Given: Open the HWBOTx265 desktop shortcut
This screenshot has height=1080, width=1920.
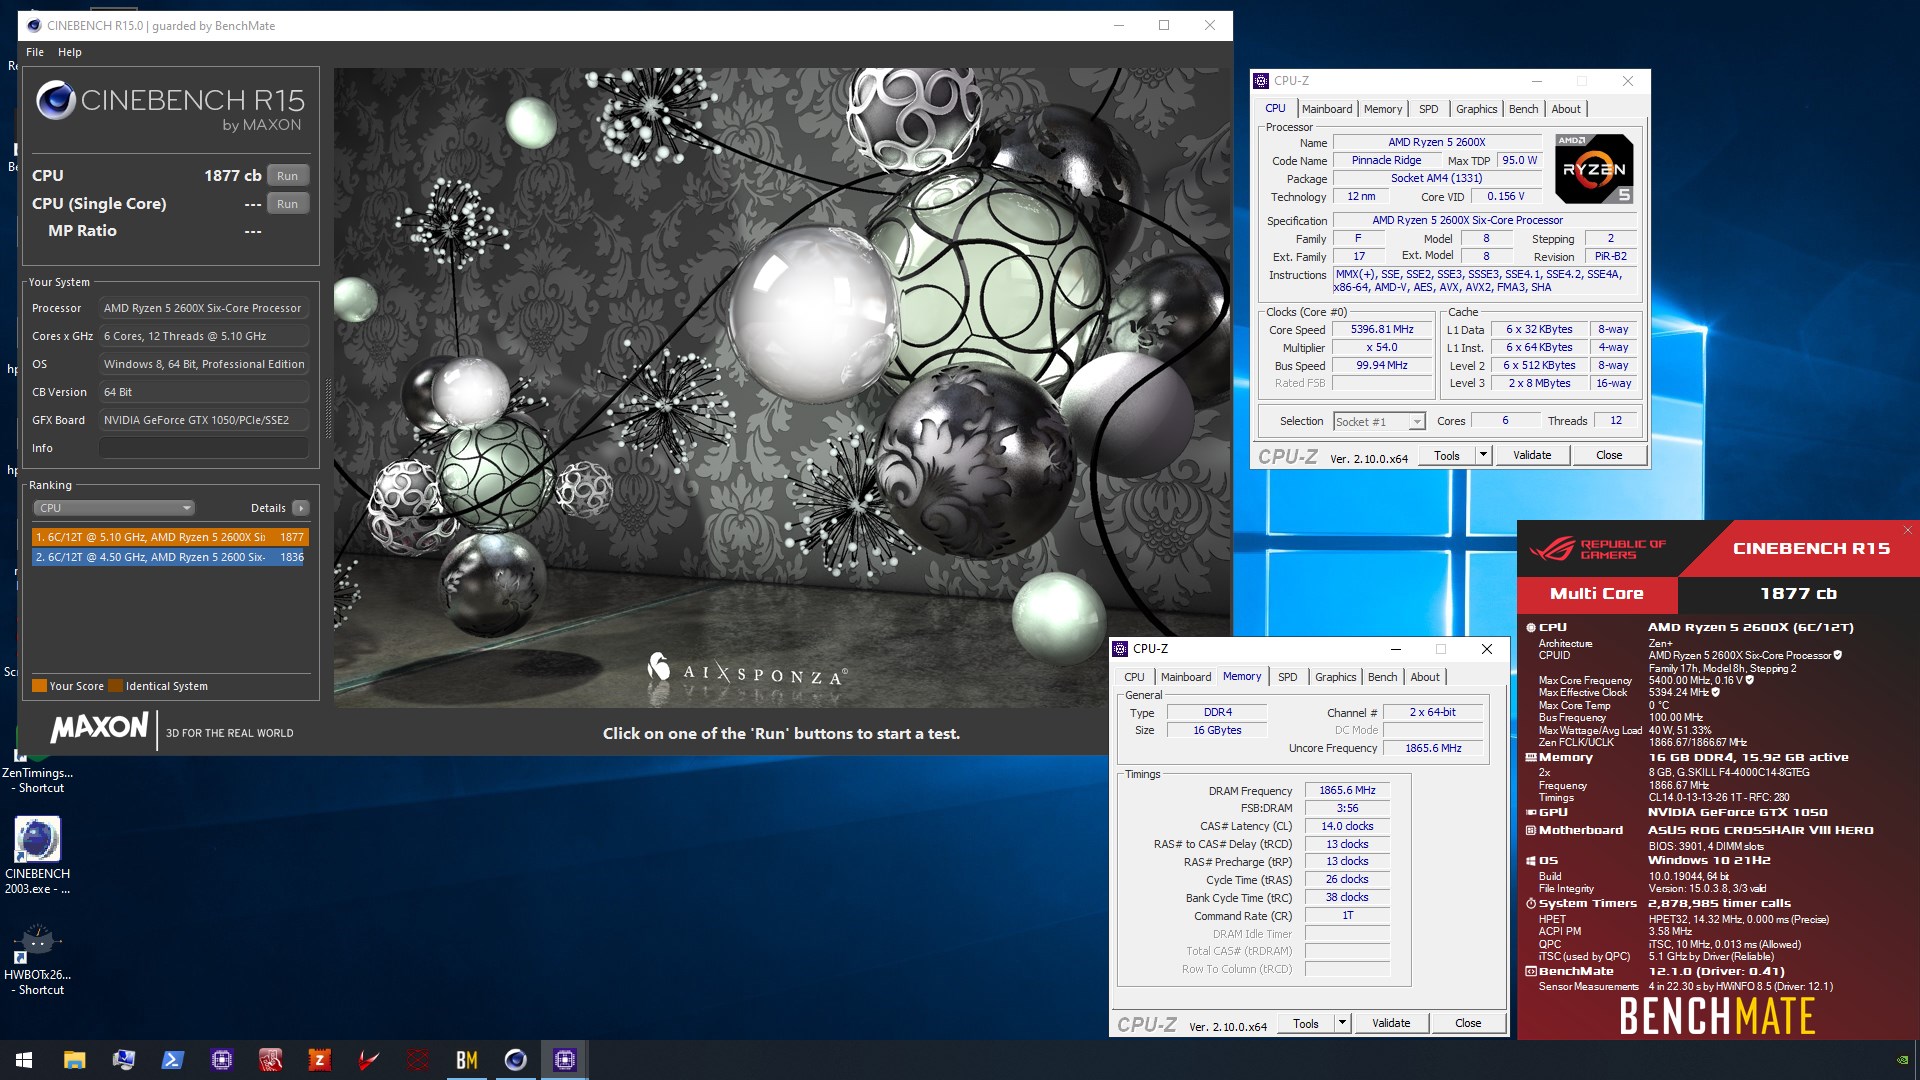Looking at the screenshot, I should (x=37, y=960).
